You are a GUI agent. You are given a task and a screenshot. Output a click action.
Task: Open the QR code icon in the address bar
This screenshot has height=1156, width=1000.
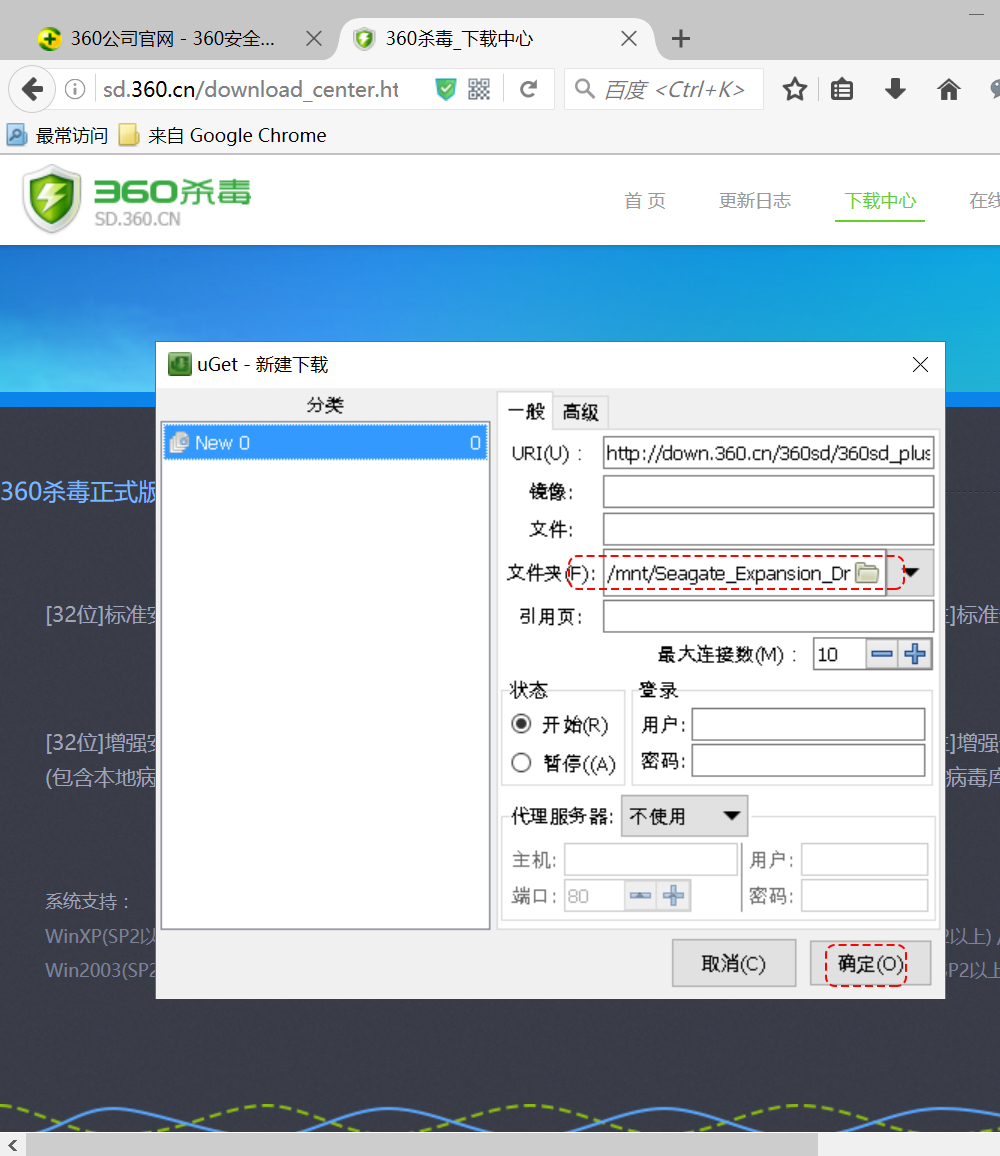coord(478,89)
